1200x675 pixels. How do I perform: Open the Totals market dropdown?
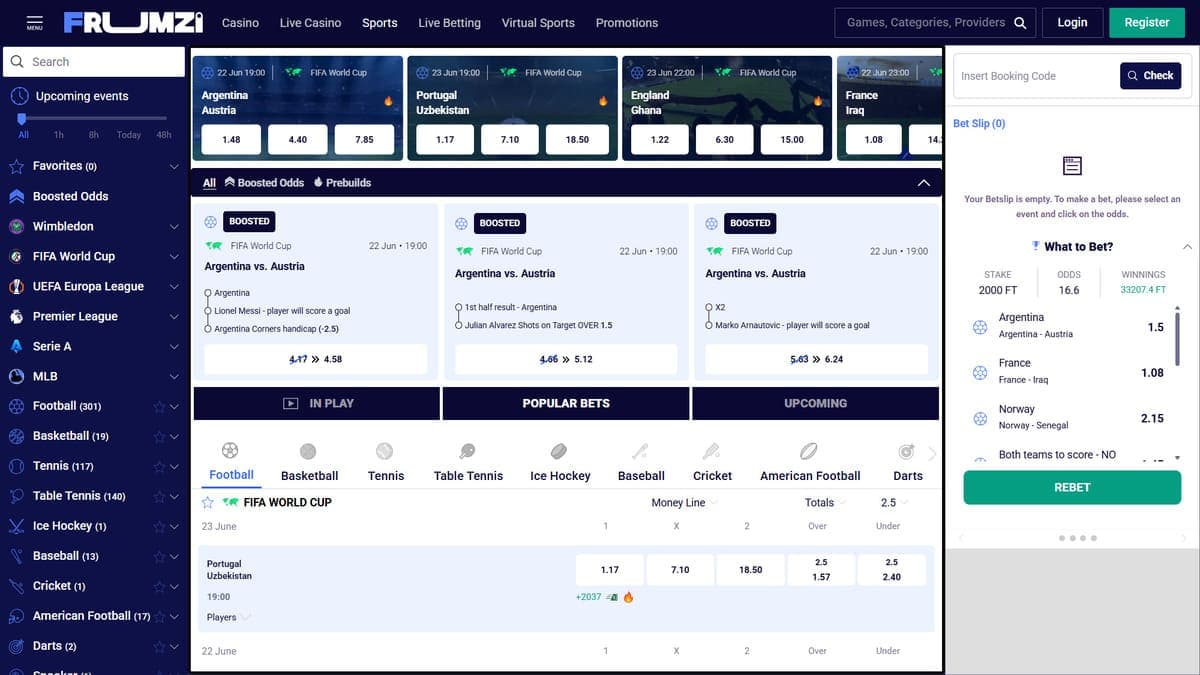[826, 502]
